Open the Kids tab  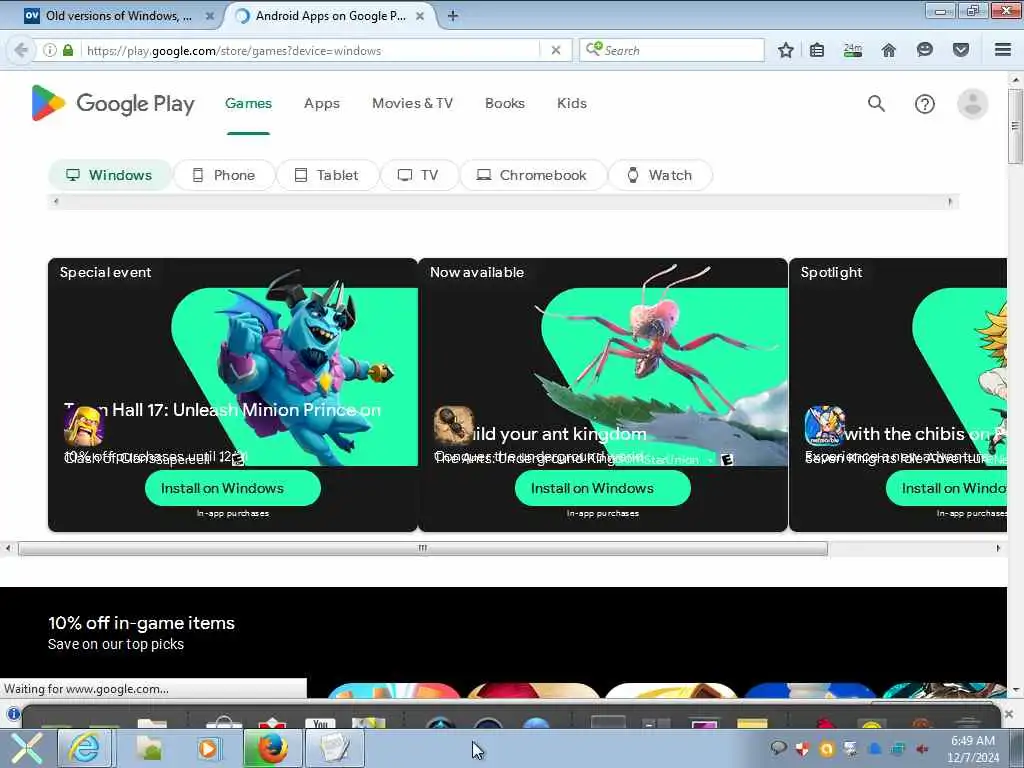(x=572, y=103)
